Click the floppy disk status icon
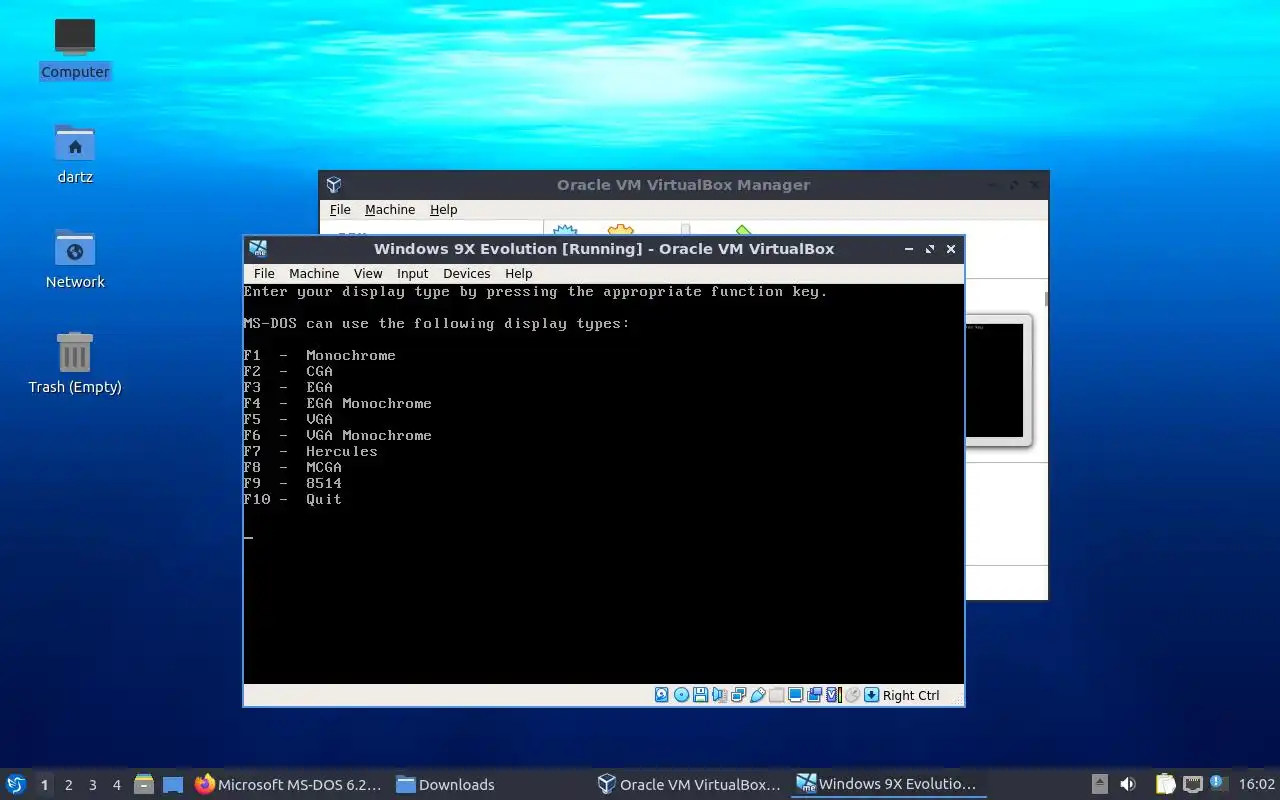Image resolution: width=1280 pixels, height=800 pixels. [x=700, y=695]
